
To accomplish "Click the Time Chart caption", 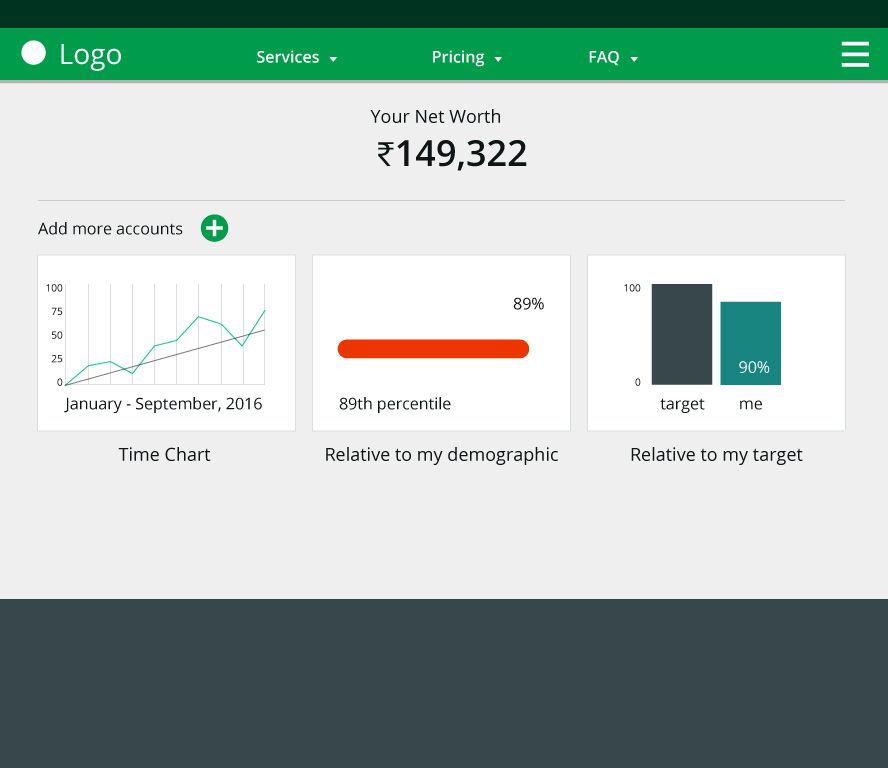I will coord(164,454).
